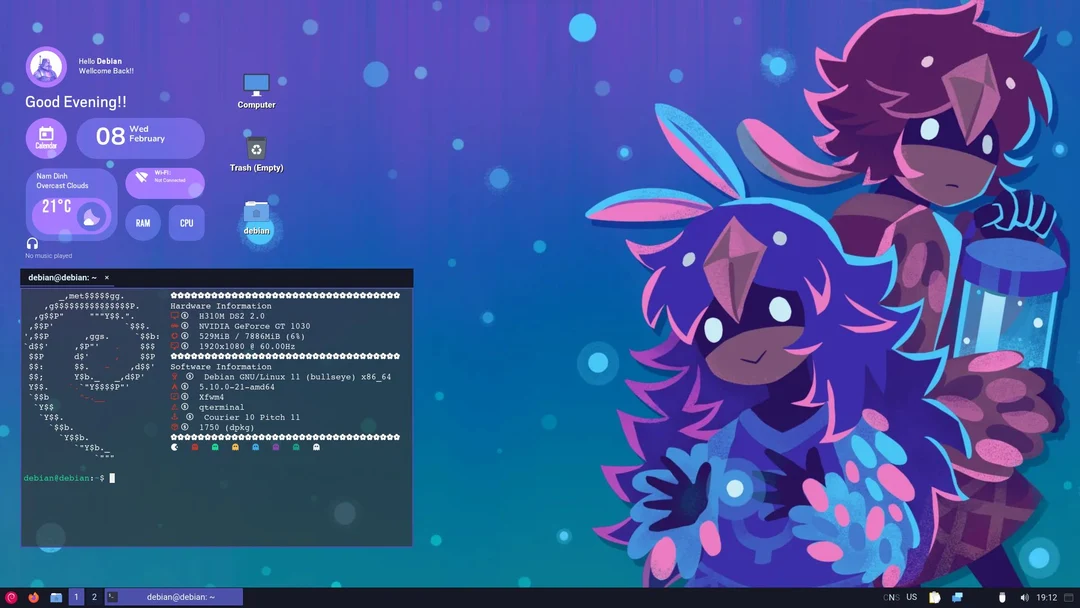Open the Trash (Empty) on the desktop
Screen dimensions: 1080x608
[256, 150]
